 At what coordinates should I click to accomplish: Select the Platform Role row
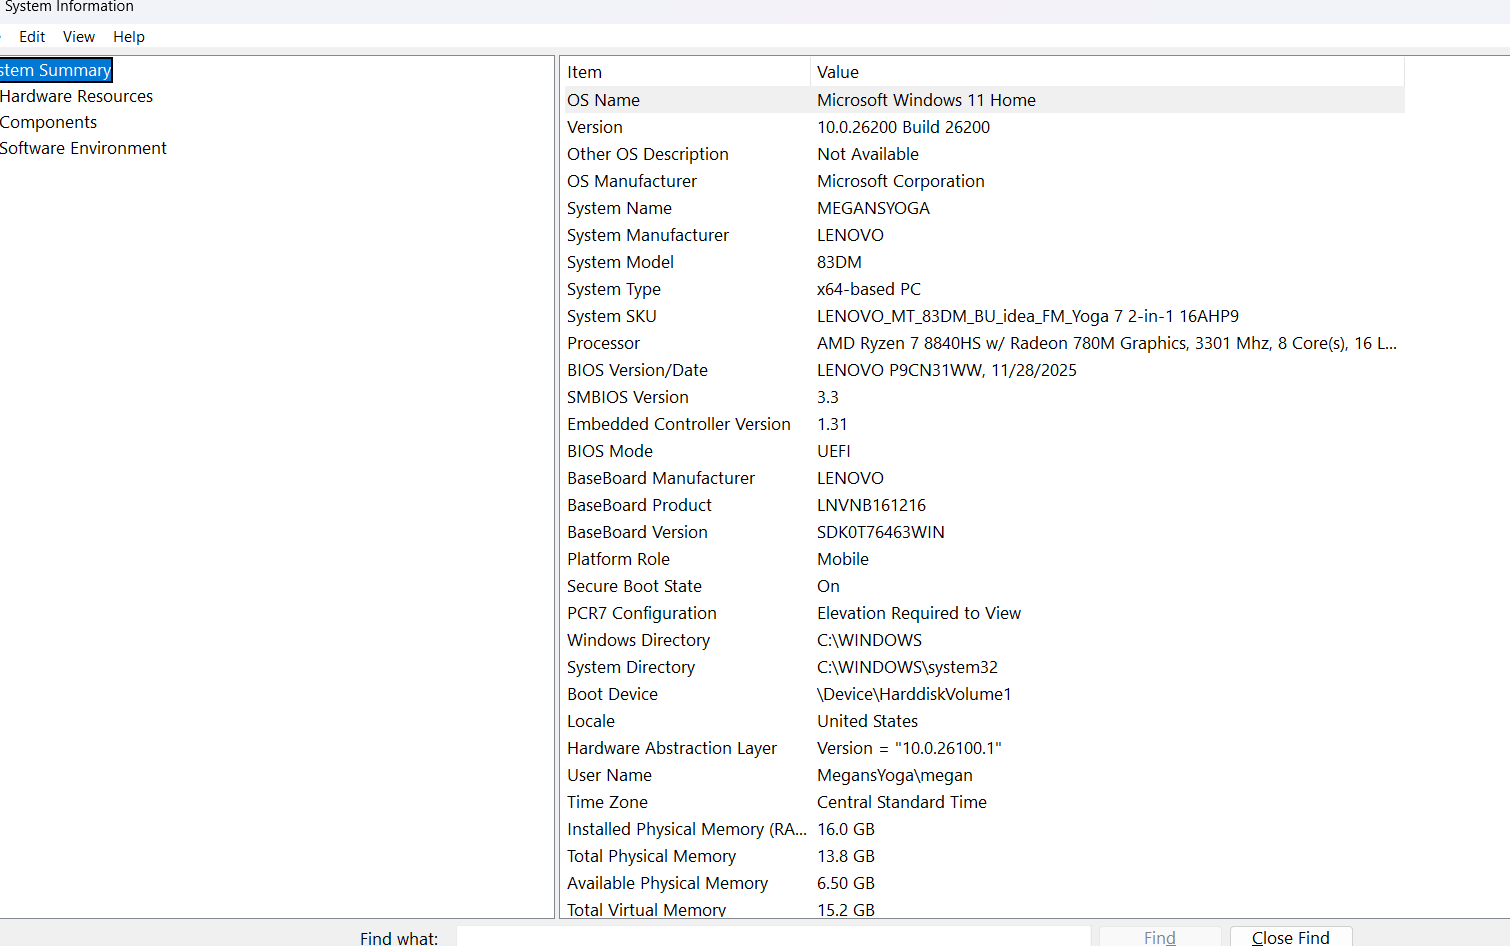[x=618, y=559]
